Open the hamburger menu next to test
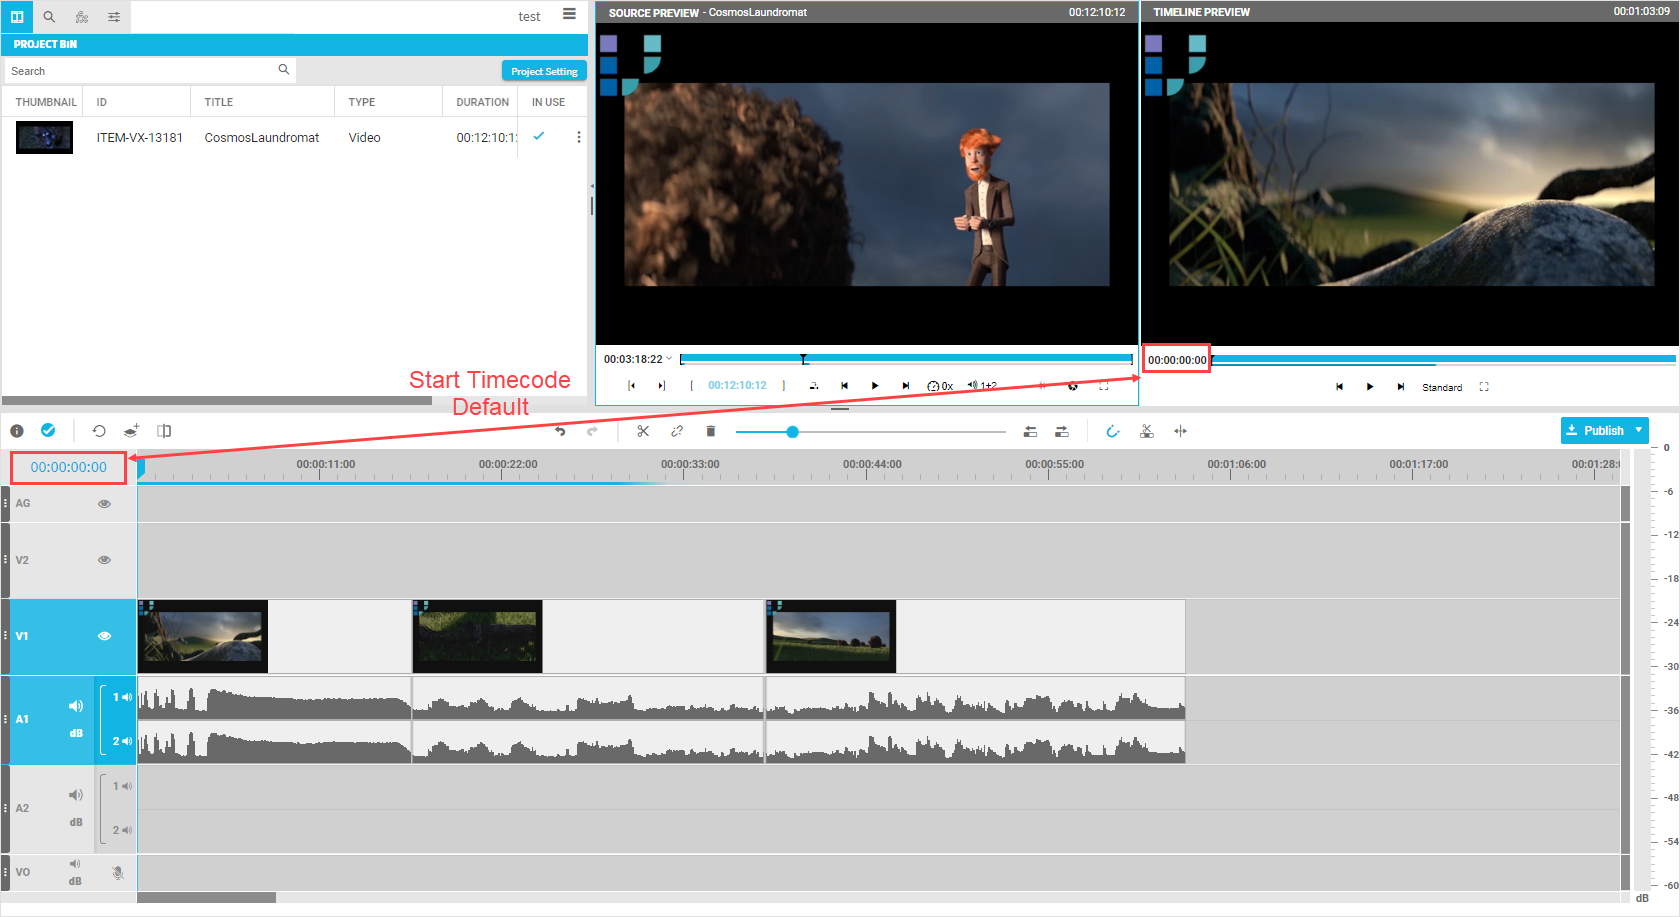This screenshot has width=1680, height=917. click(569, 14)
